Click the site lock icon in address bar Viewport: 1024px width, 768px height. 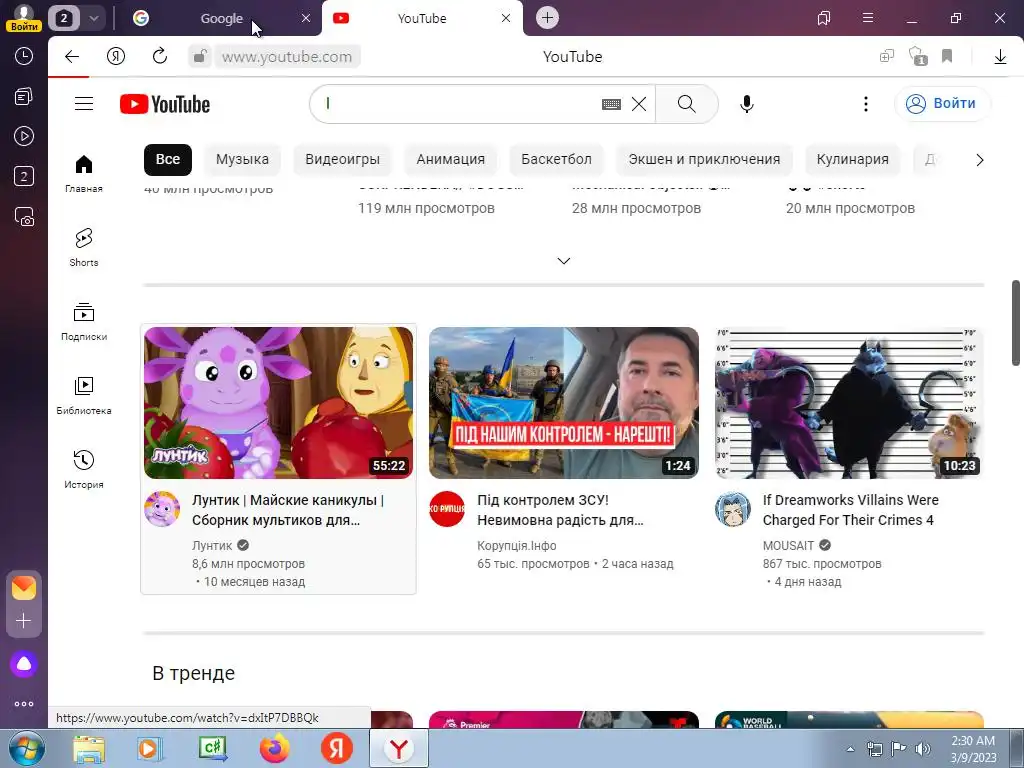coord(199,57)
